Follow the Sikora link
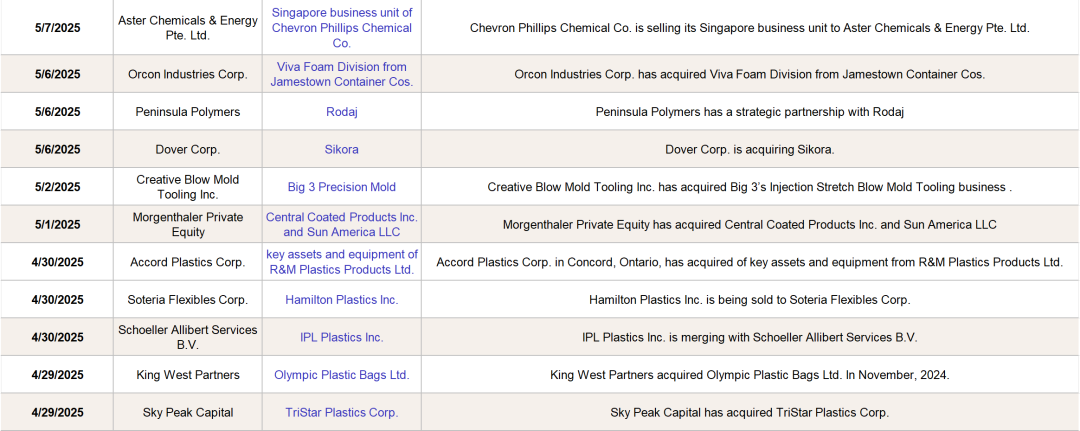Viewport: 1080px width, 431px height. (341, 150)
